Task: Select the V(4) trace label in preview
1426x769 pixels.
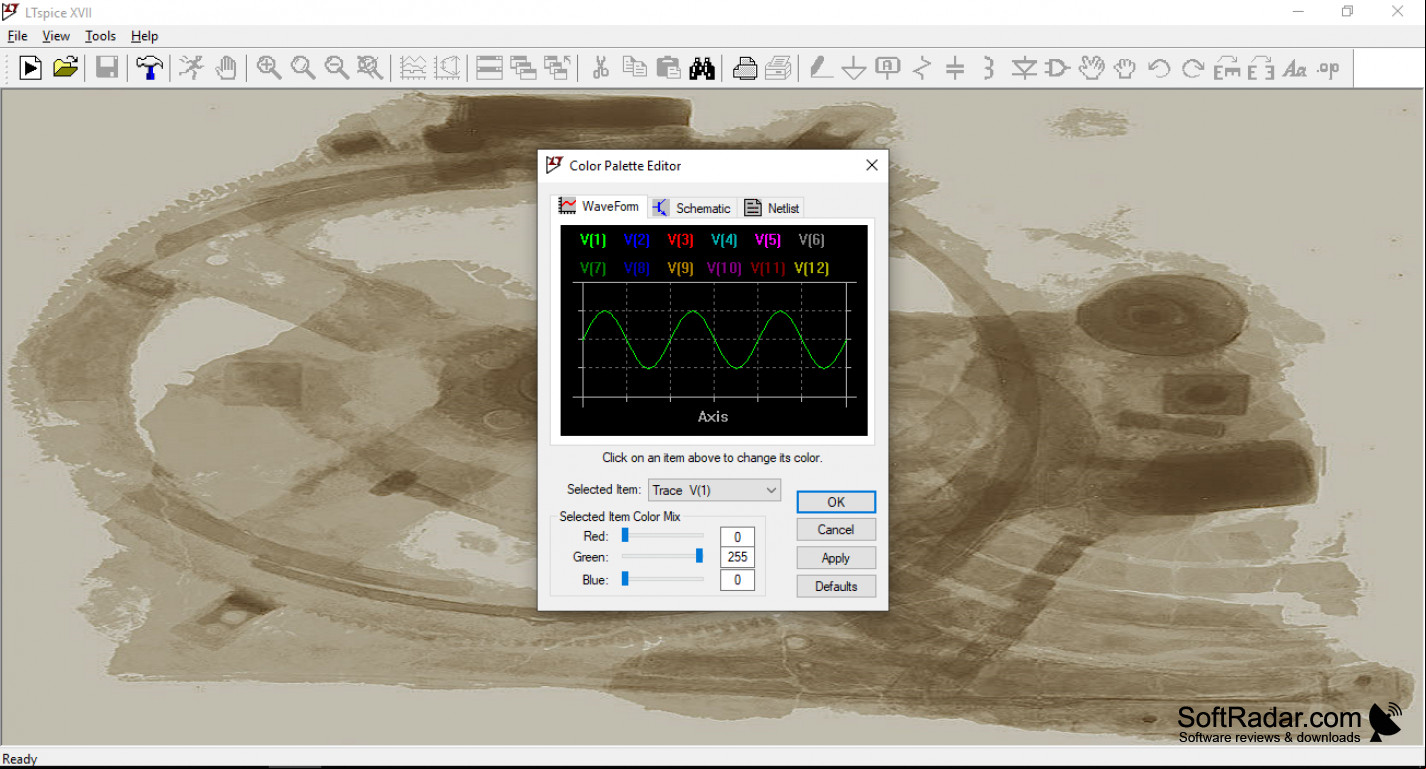Action: click(x=724, y=240)
